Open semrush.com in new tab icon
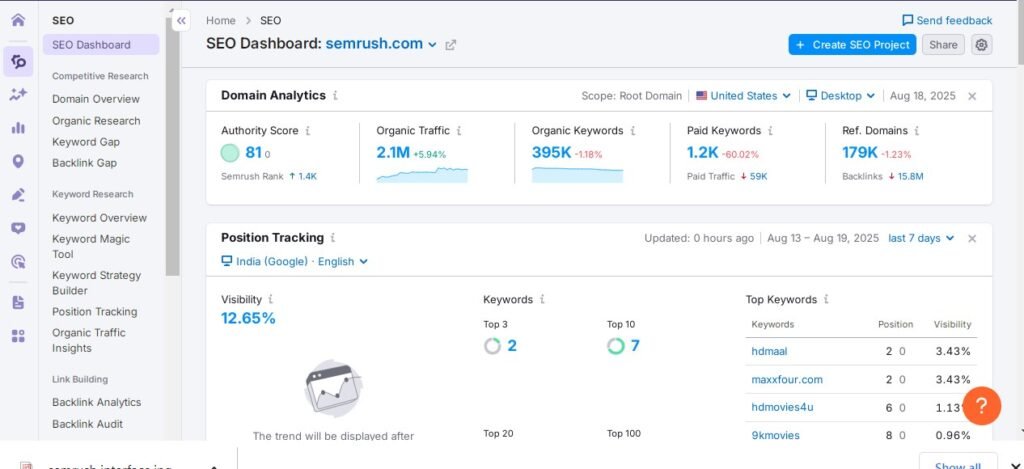Viewport: 1024px width, 469px height. [x=451, y=45]
